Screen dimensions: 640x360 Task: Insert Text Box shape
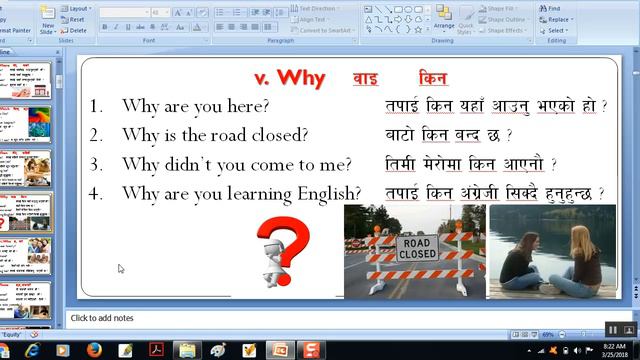click(368, 9)
